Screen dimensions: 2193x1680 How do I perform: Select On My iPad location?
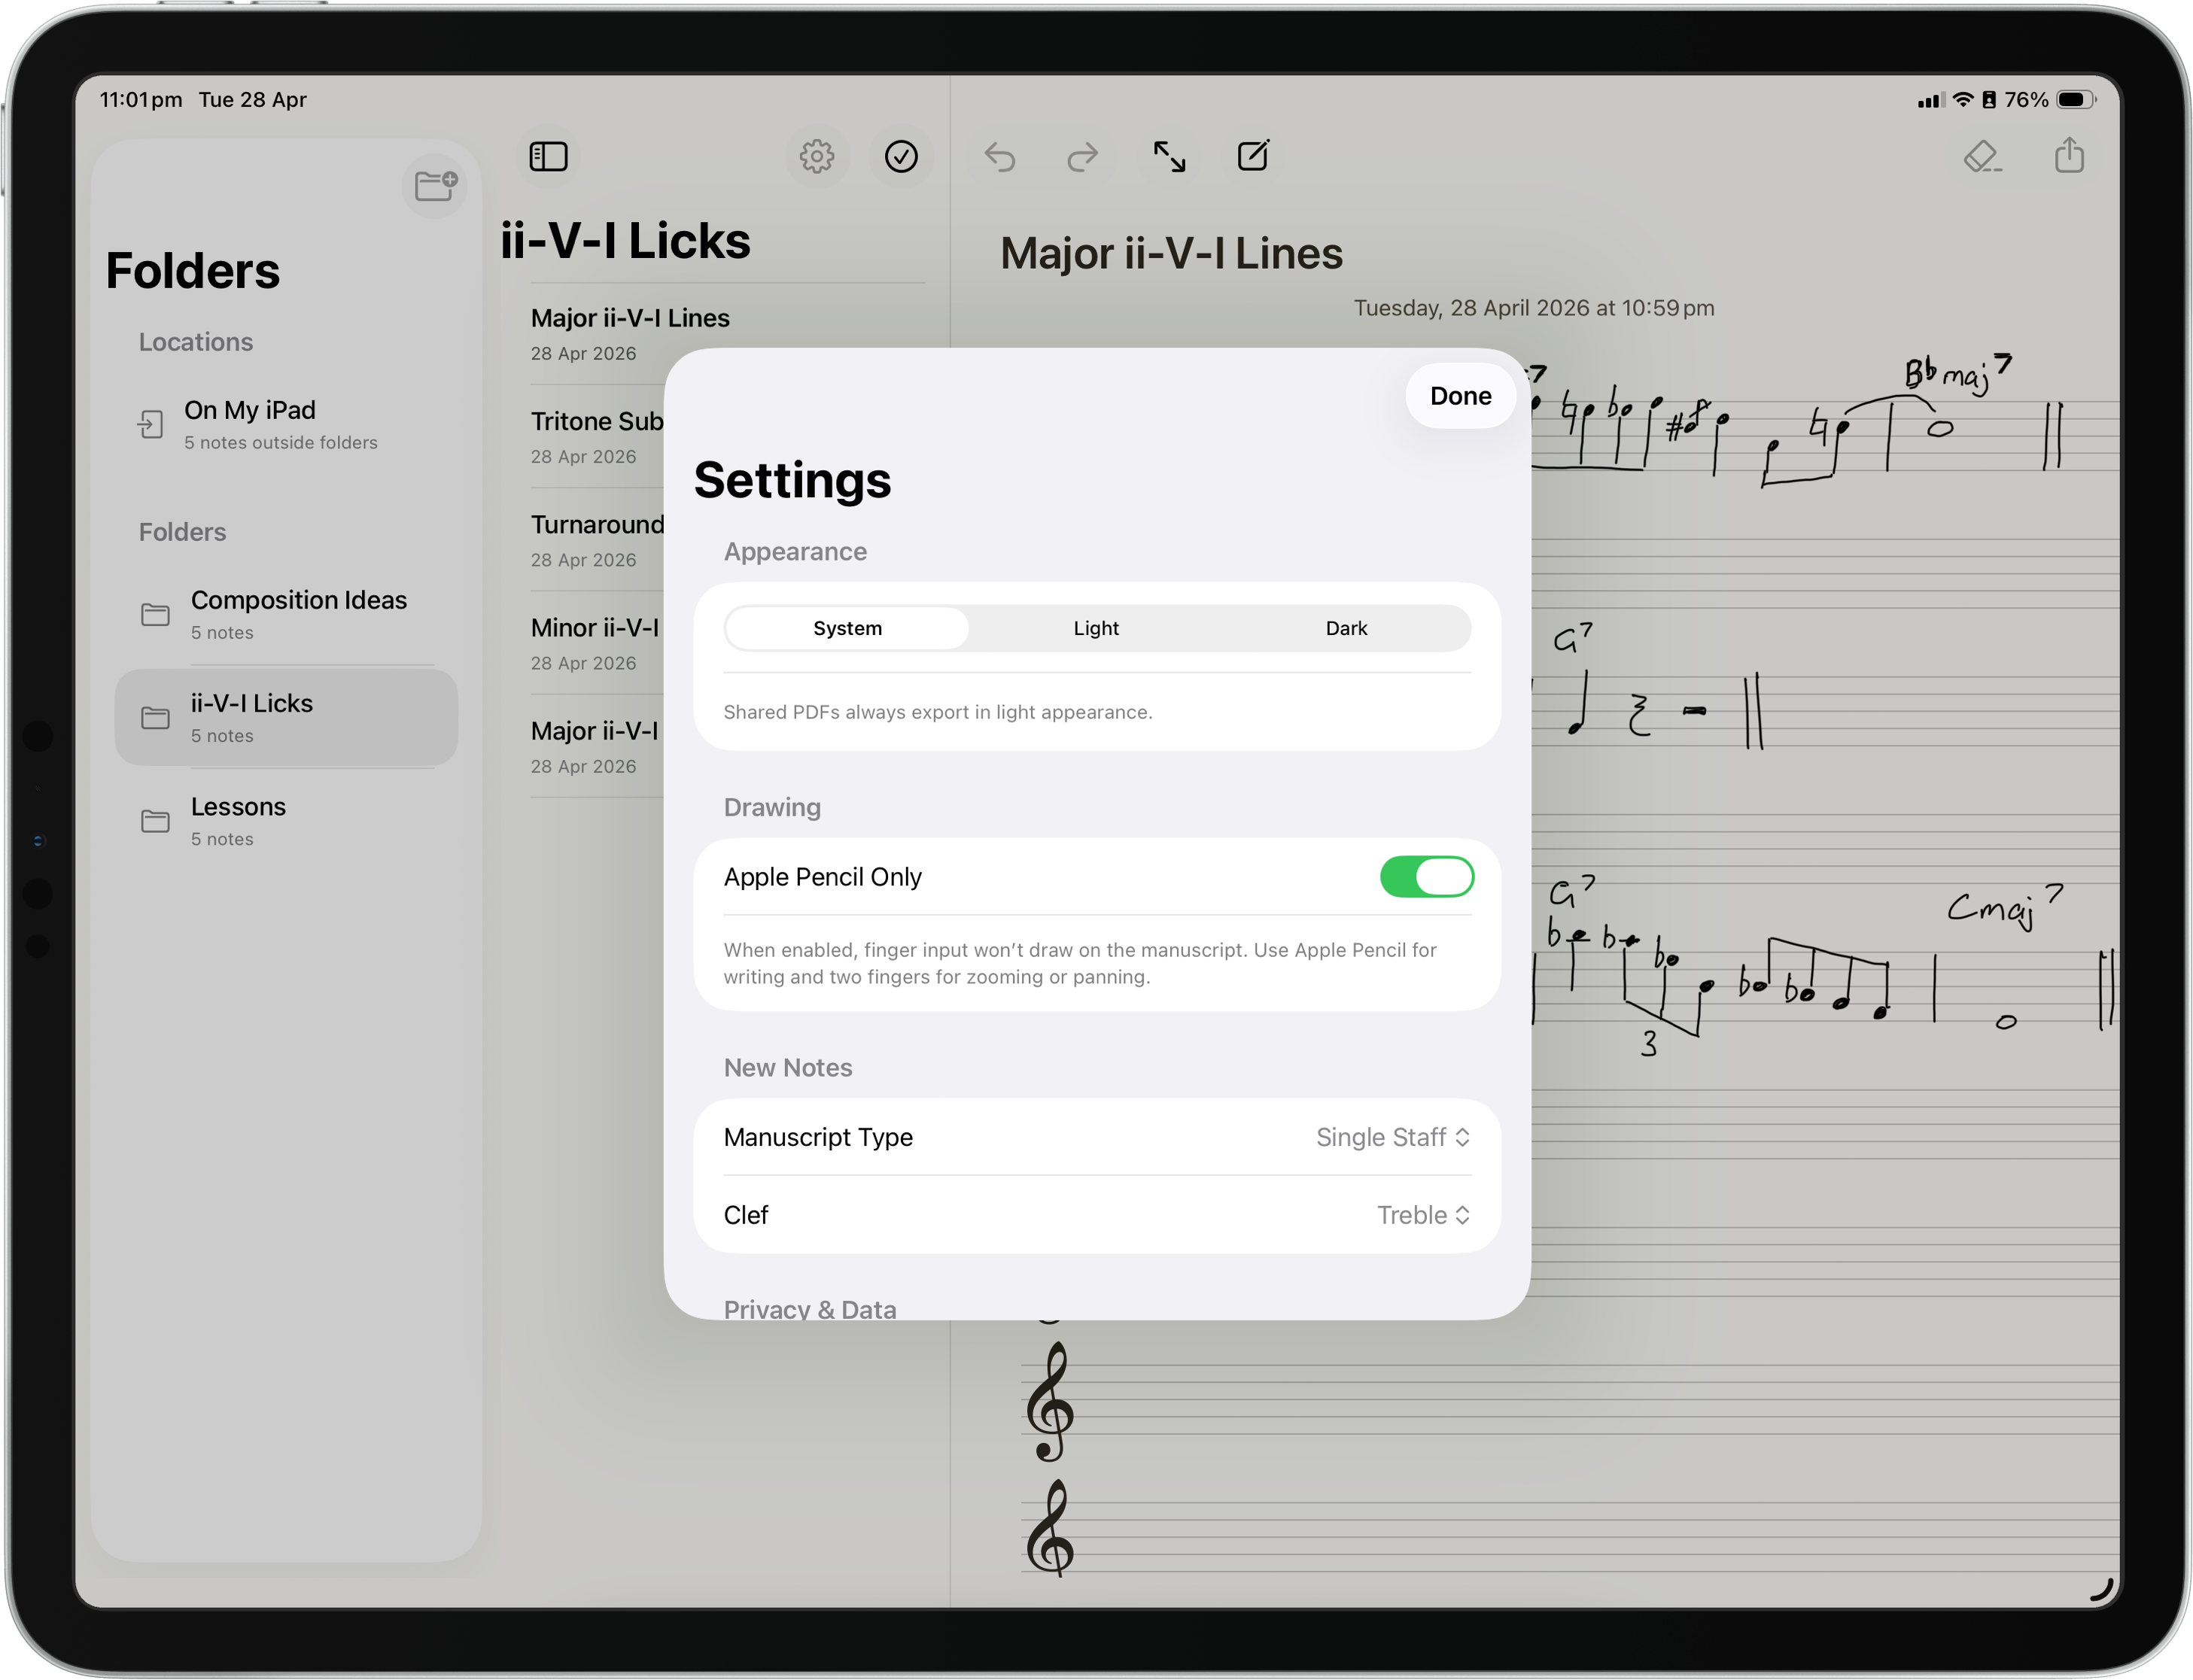tap(286, 424)
